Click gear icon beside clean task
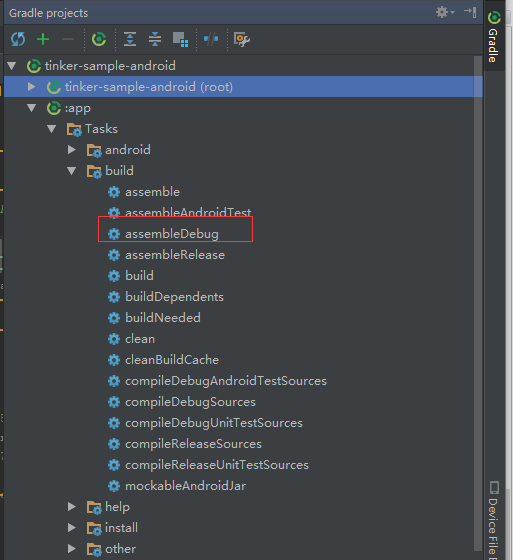 pyautogui.click(x=114, y=339)
